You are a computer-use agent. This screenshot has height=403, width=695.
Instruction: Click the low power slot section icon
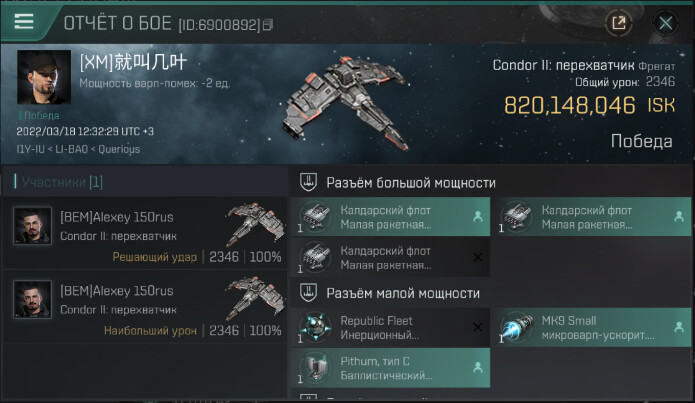click(x=308, y=293)
